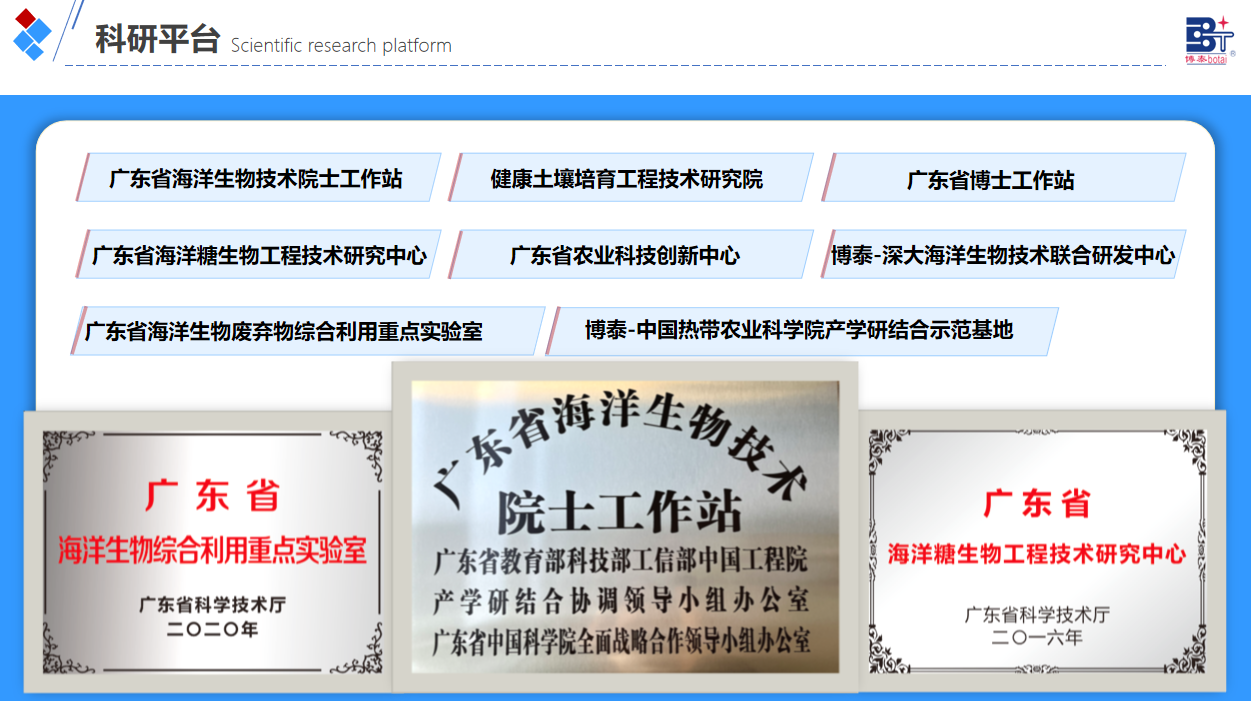Click 广东省科学技术厅 text on the left plaque
The image size is (1251, 701).
coord(212,605)
